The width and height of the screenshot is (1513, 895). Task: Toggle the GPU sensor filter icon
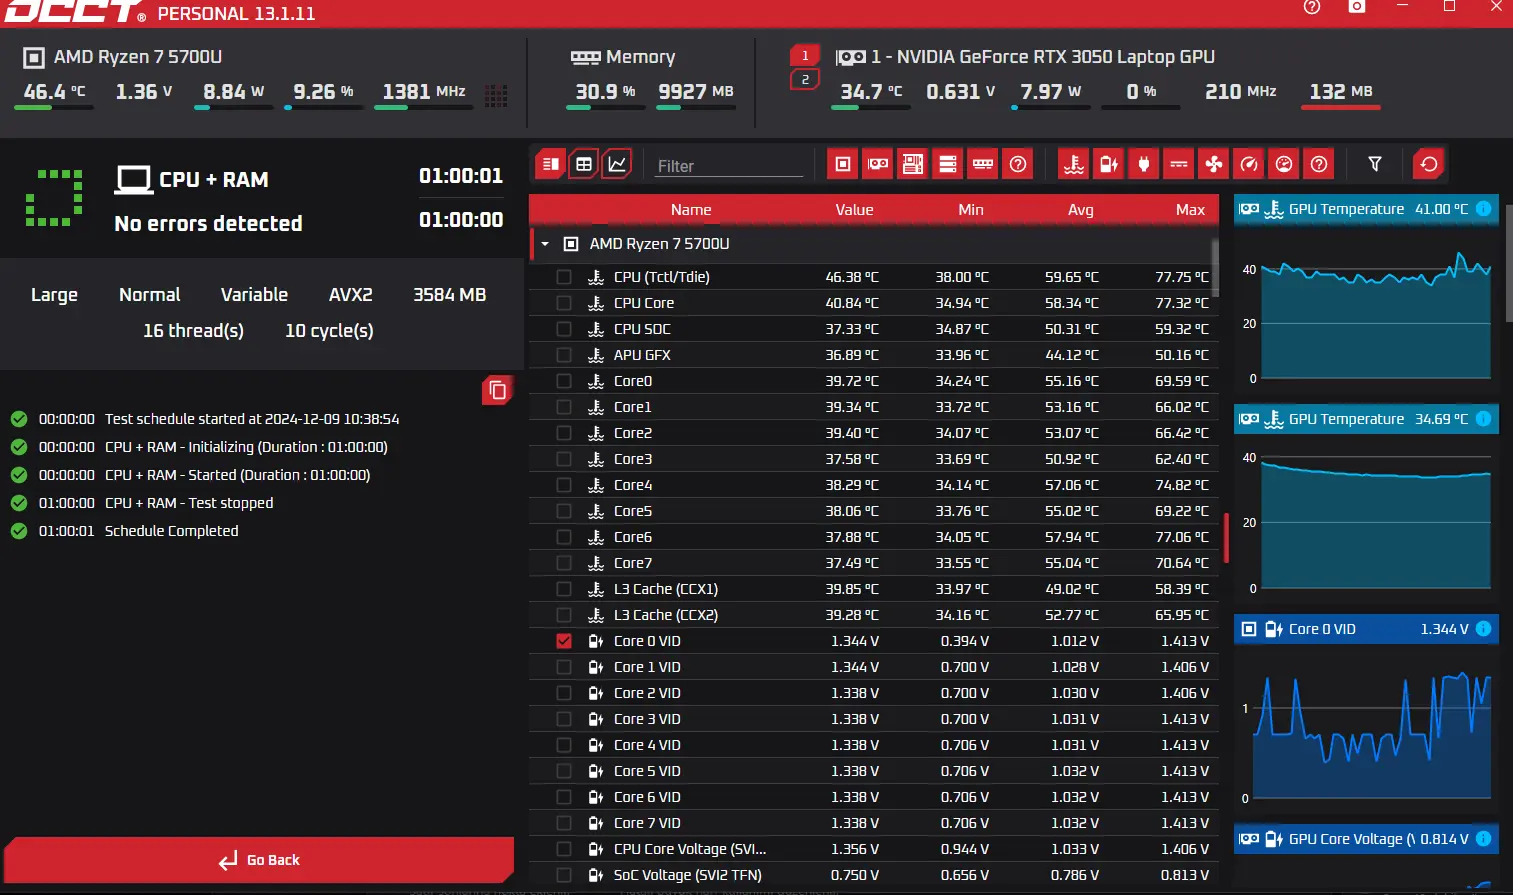coord(878,164)
